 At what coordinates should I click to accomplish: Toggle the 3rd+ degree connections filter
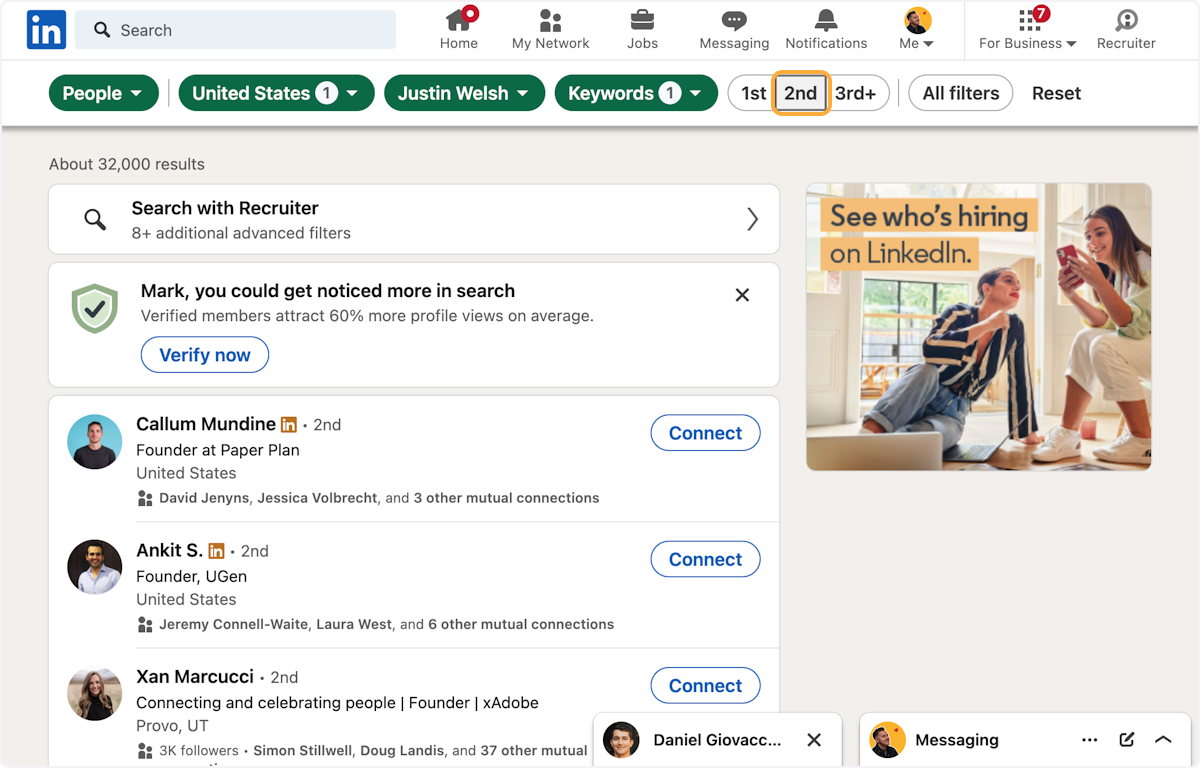(856, 93)
